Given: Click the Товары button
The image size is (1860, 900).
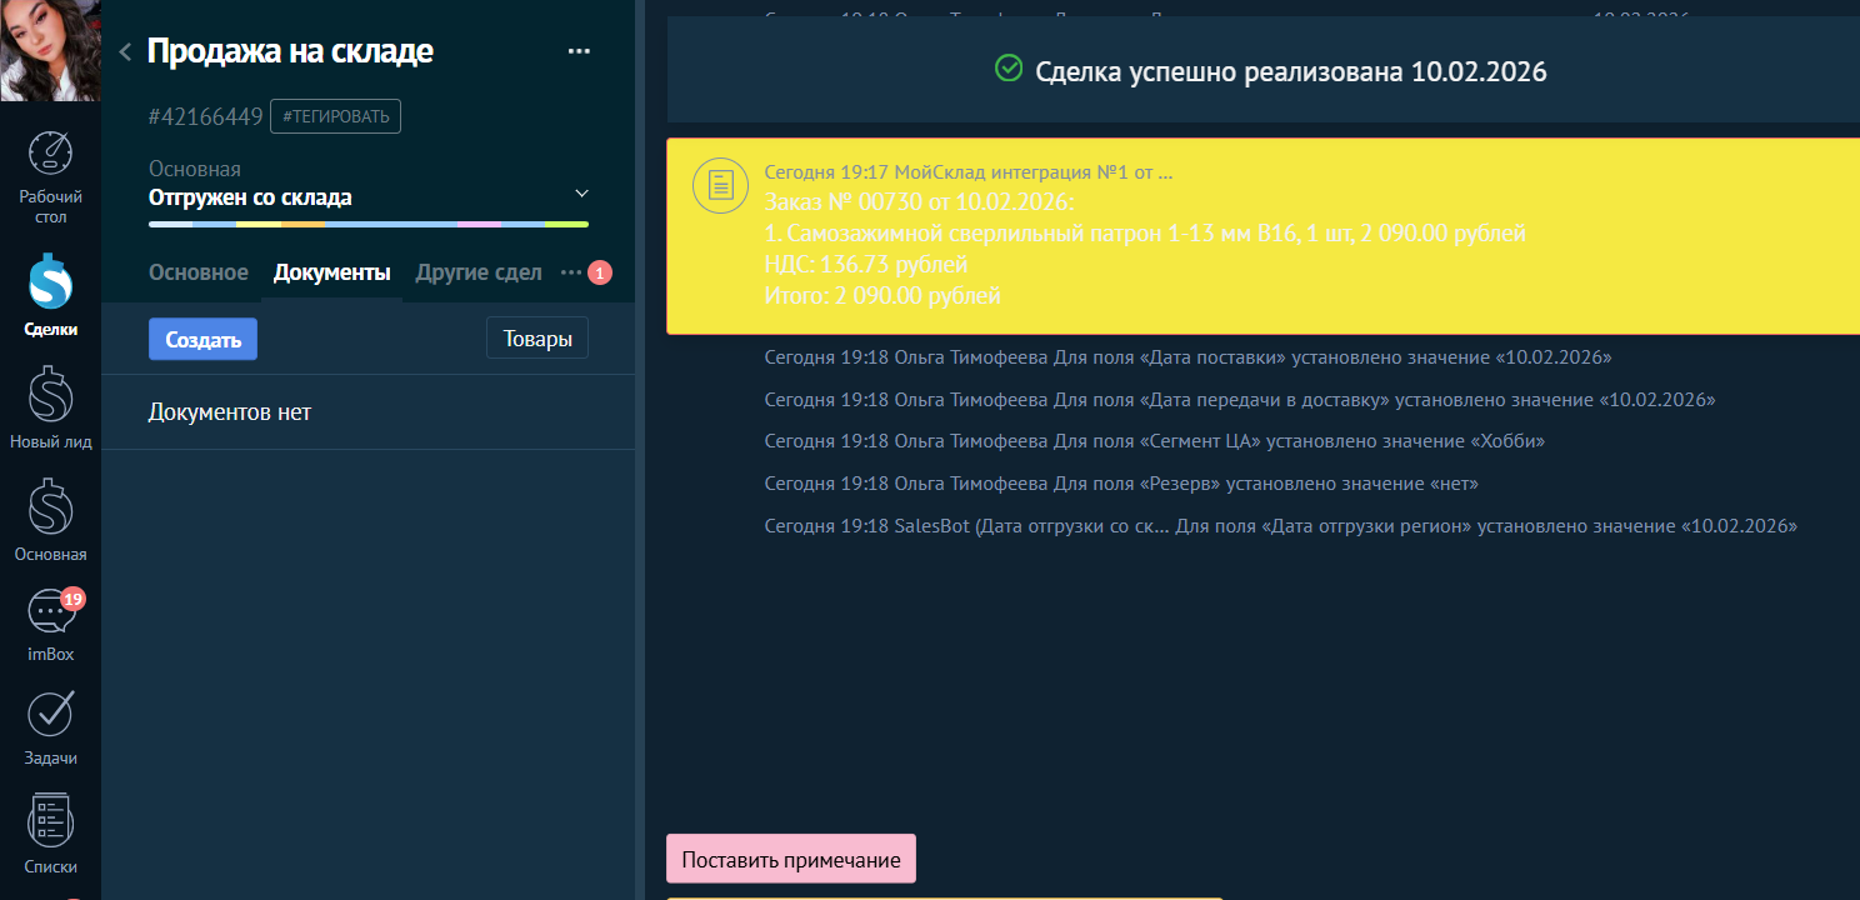Looking at the screenshot, I should (537, 338).
